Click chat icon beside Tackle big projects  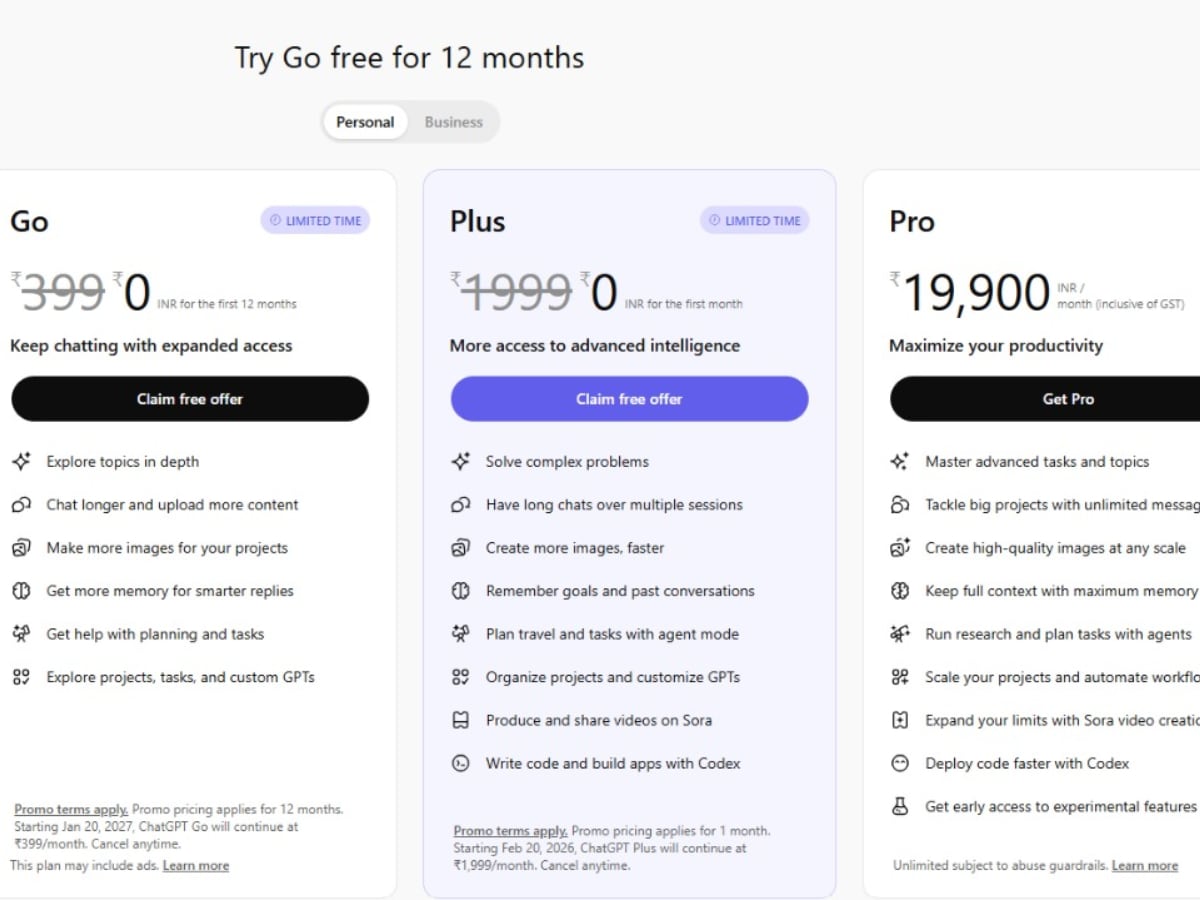pos(900,505)
